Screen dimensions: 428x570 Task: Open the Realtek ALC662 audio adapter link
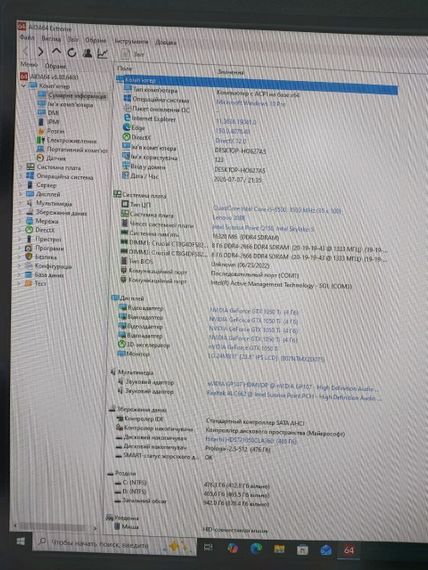pos(294,396)
